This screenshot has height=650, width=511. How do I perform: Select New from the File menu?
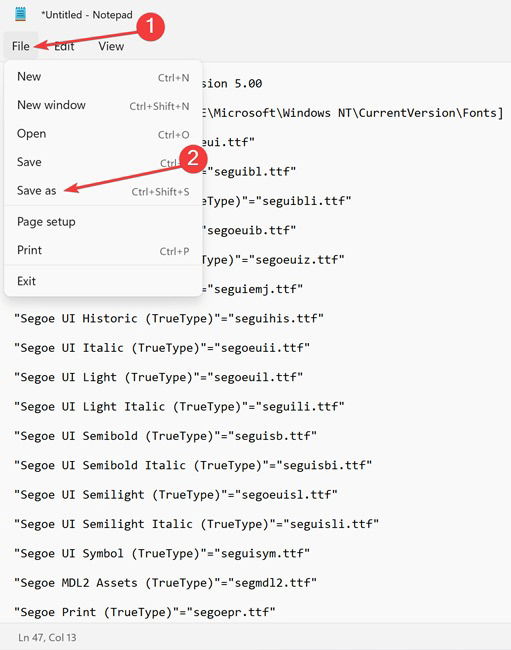point(103,77)
